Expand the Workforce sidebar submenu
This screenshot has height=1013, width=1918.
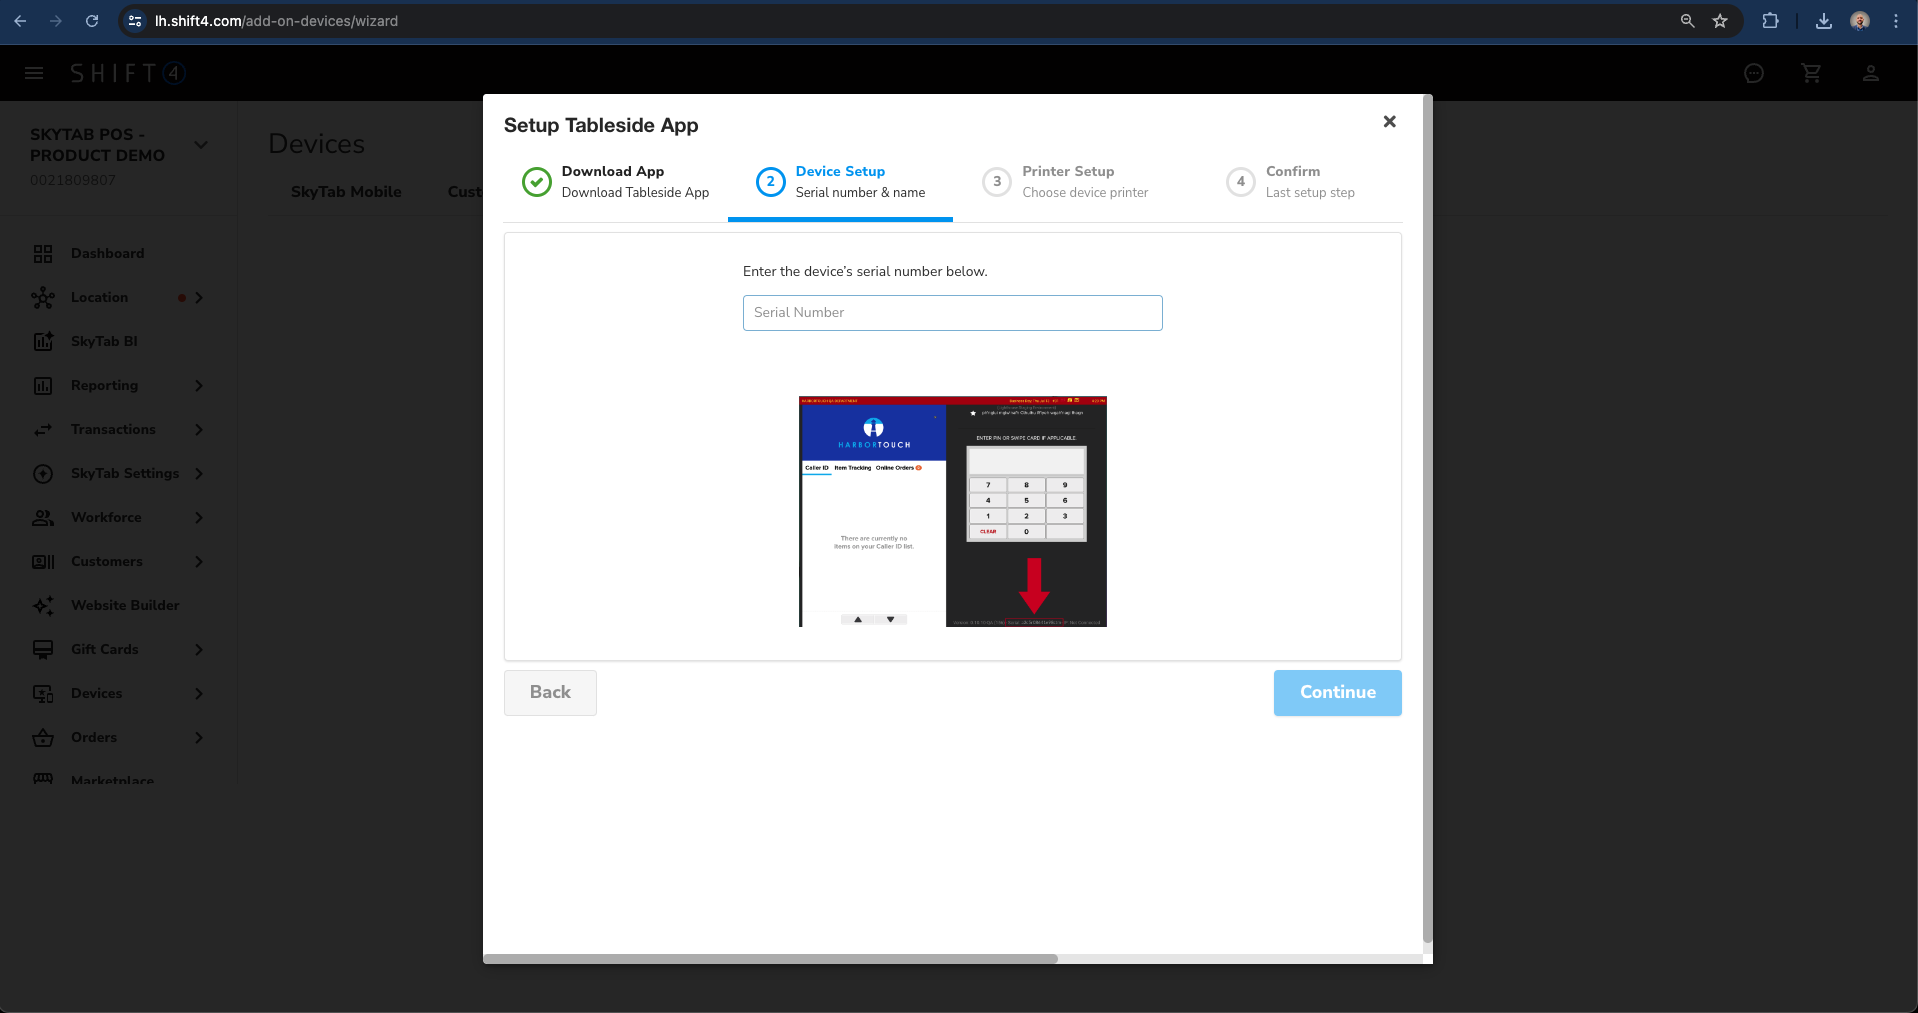click(198, 518)
